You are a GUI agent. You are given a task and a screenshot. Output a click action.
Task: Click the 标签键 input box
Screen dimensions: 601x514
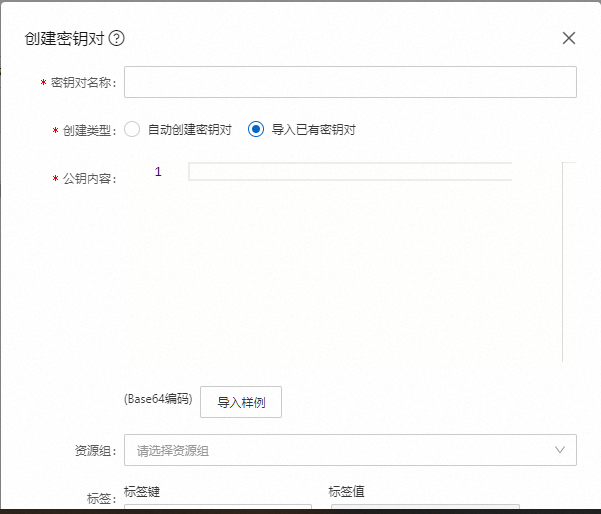(217, 508)
